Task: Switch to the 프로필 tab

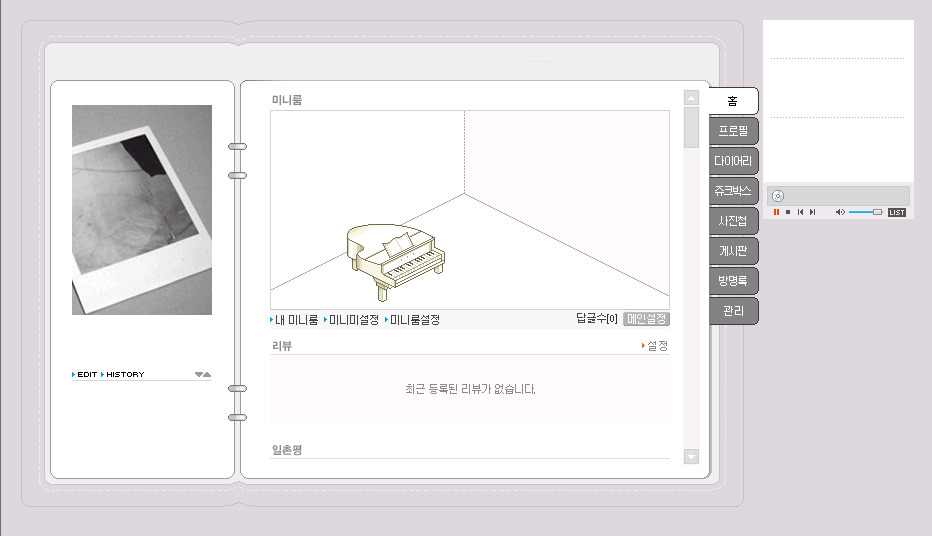Action: [x=733, y=131]
